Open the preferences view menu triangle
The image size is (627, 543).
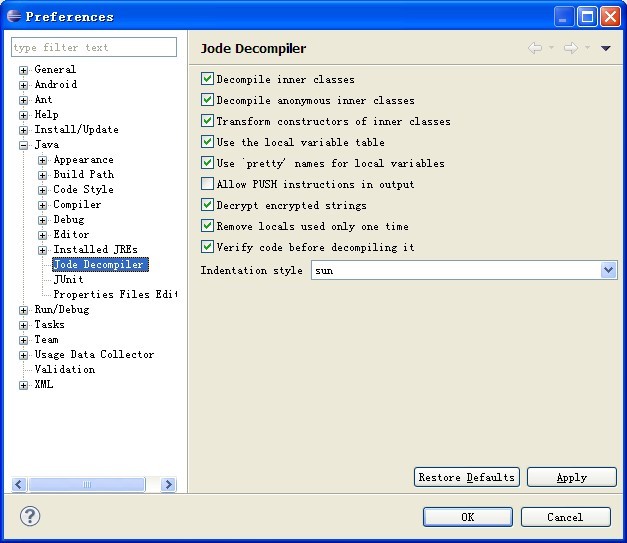[x=605, y=48]
